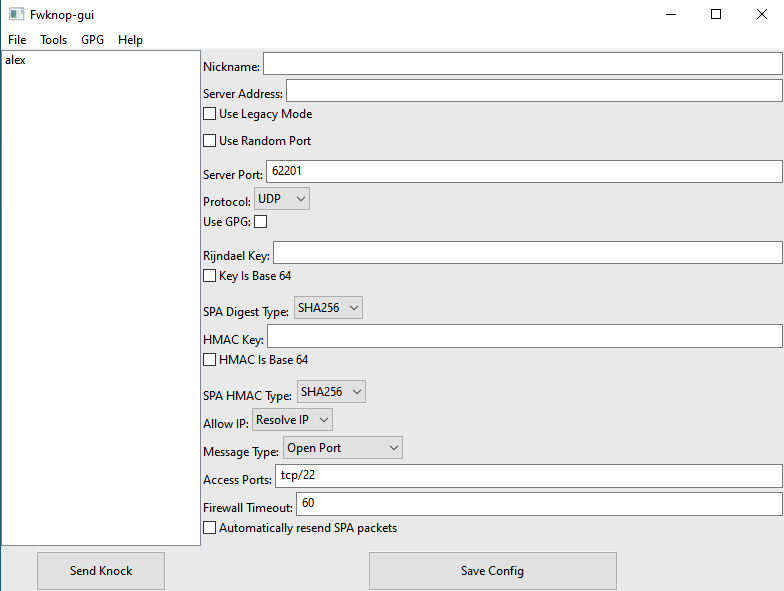Viewport: 784px width, 591px height.
Task: Open the Protocol dropdown set to UDP
Action: click(x=282, y=198)
